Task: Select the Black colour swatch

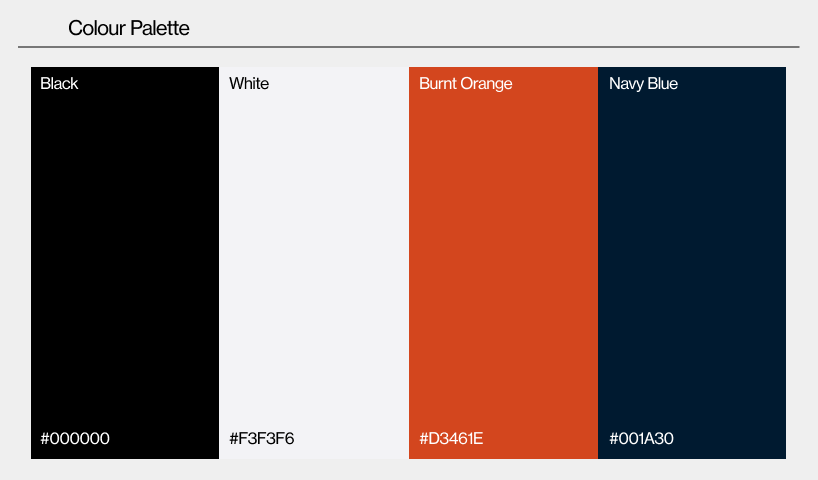Action: [x=125, y=263]
